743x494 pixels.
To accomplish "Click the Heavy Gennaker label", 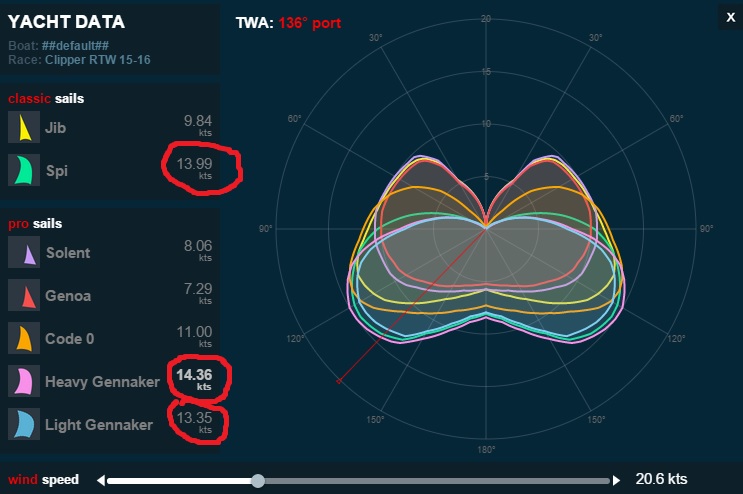I will pos(102,382).
